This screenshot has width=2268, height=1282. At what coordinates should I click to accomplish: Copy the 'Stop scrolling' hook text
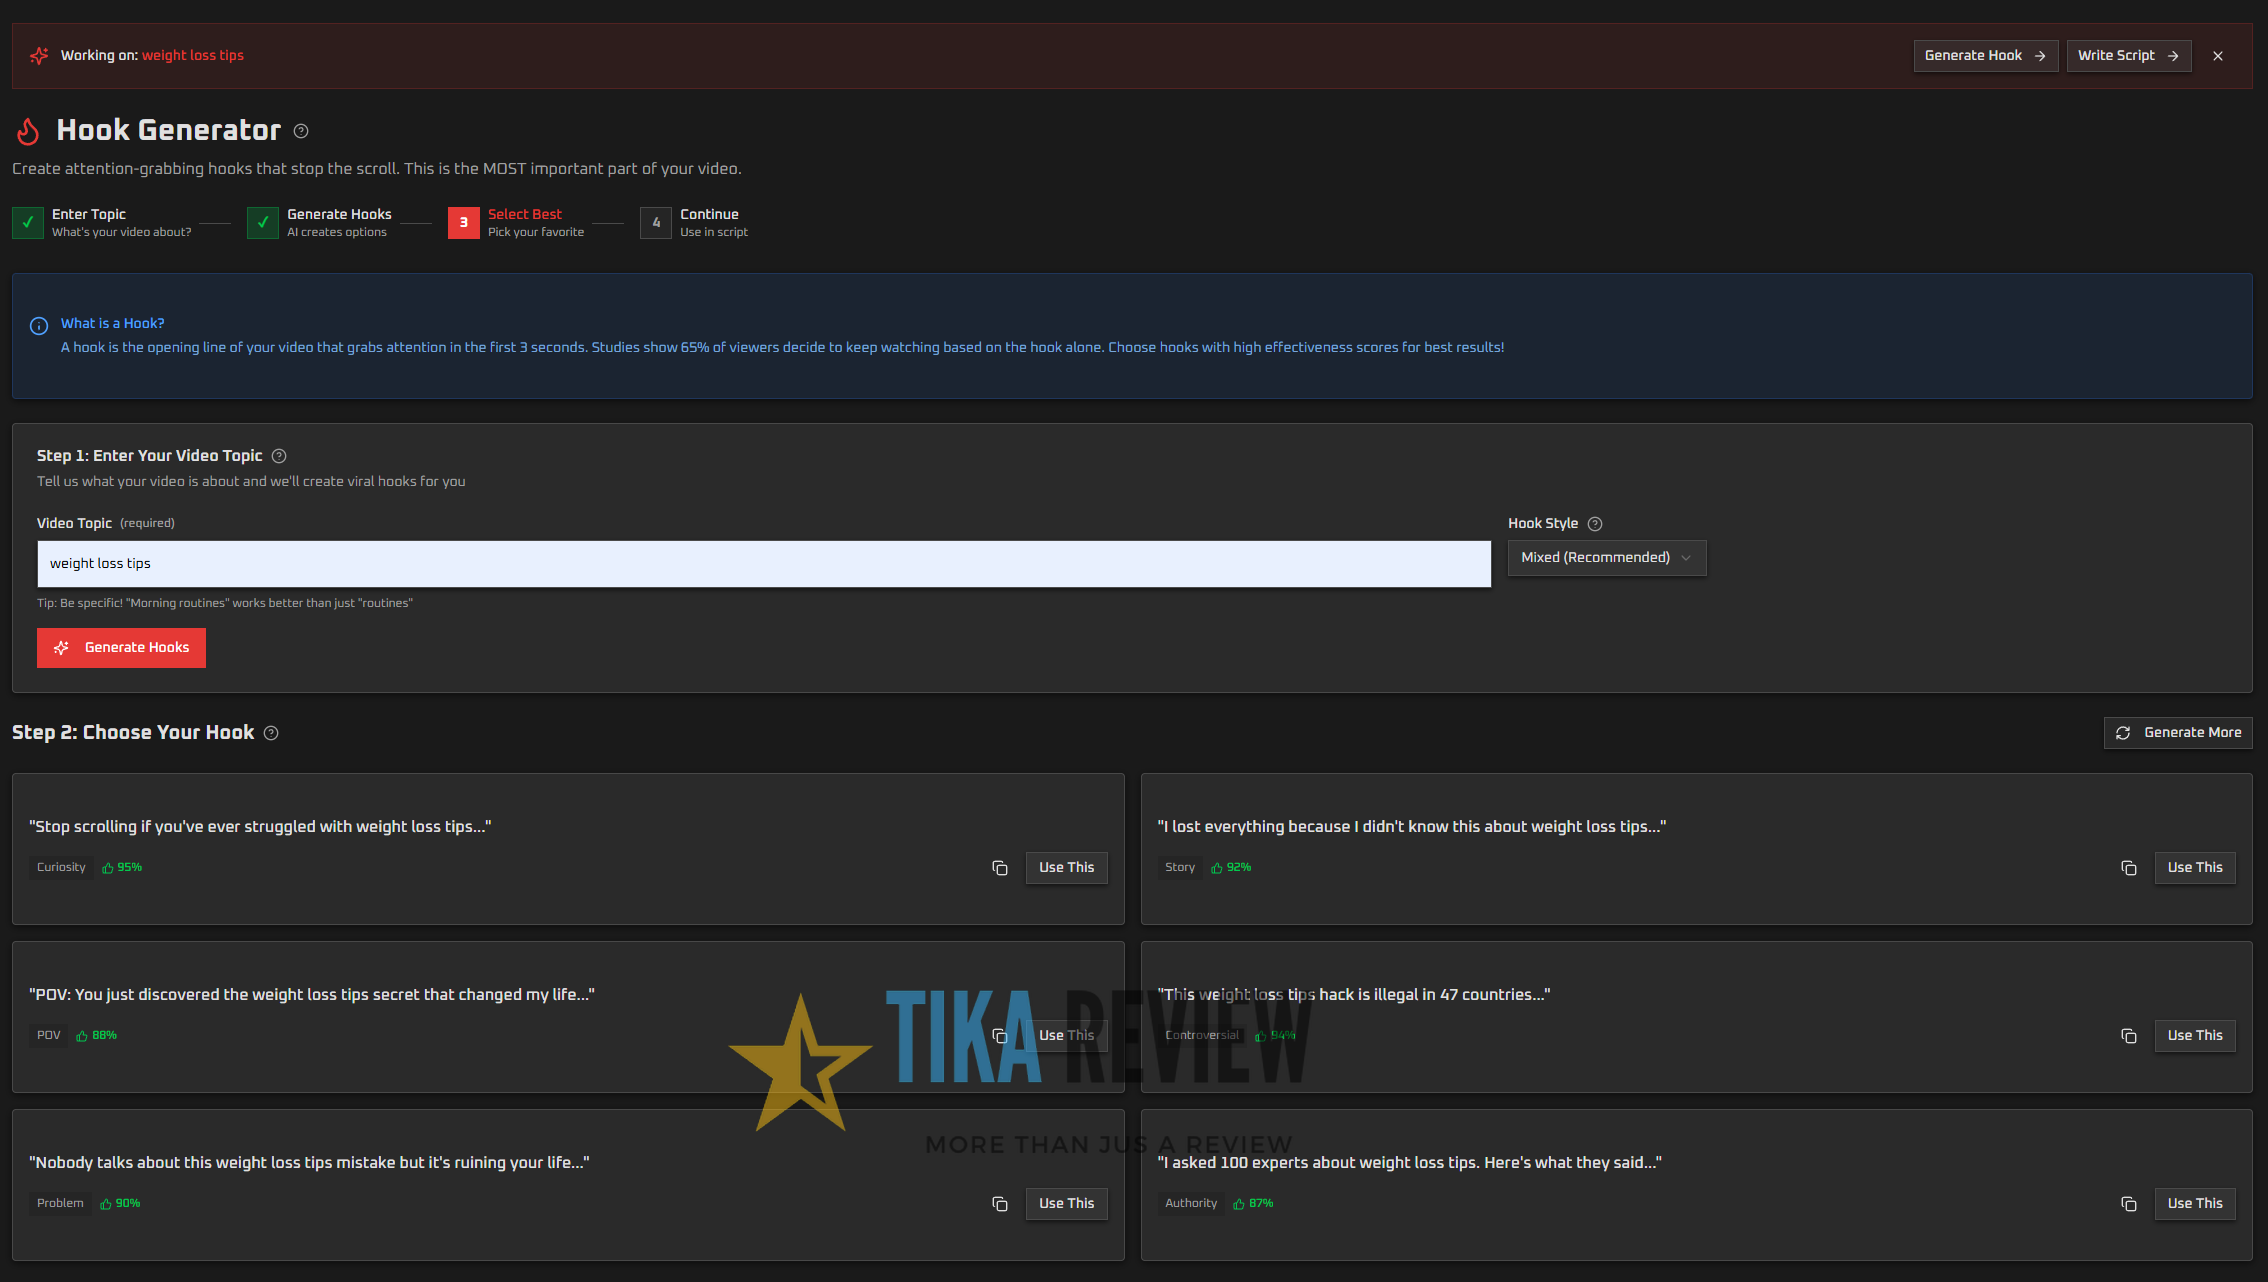coord(999,868)
